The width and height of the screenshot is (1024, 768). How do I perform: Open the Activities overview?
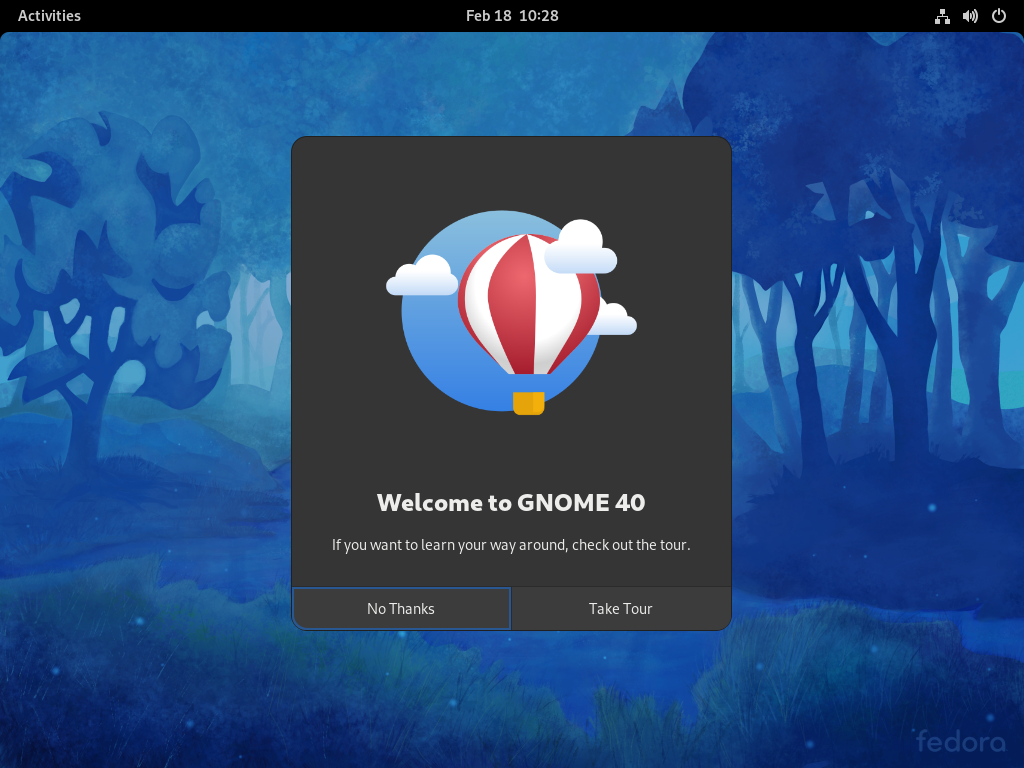(49, 16)
